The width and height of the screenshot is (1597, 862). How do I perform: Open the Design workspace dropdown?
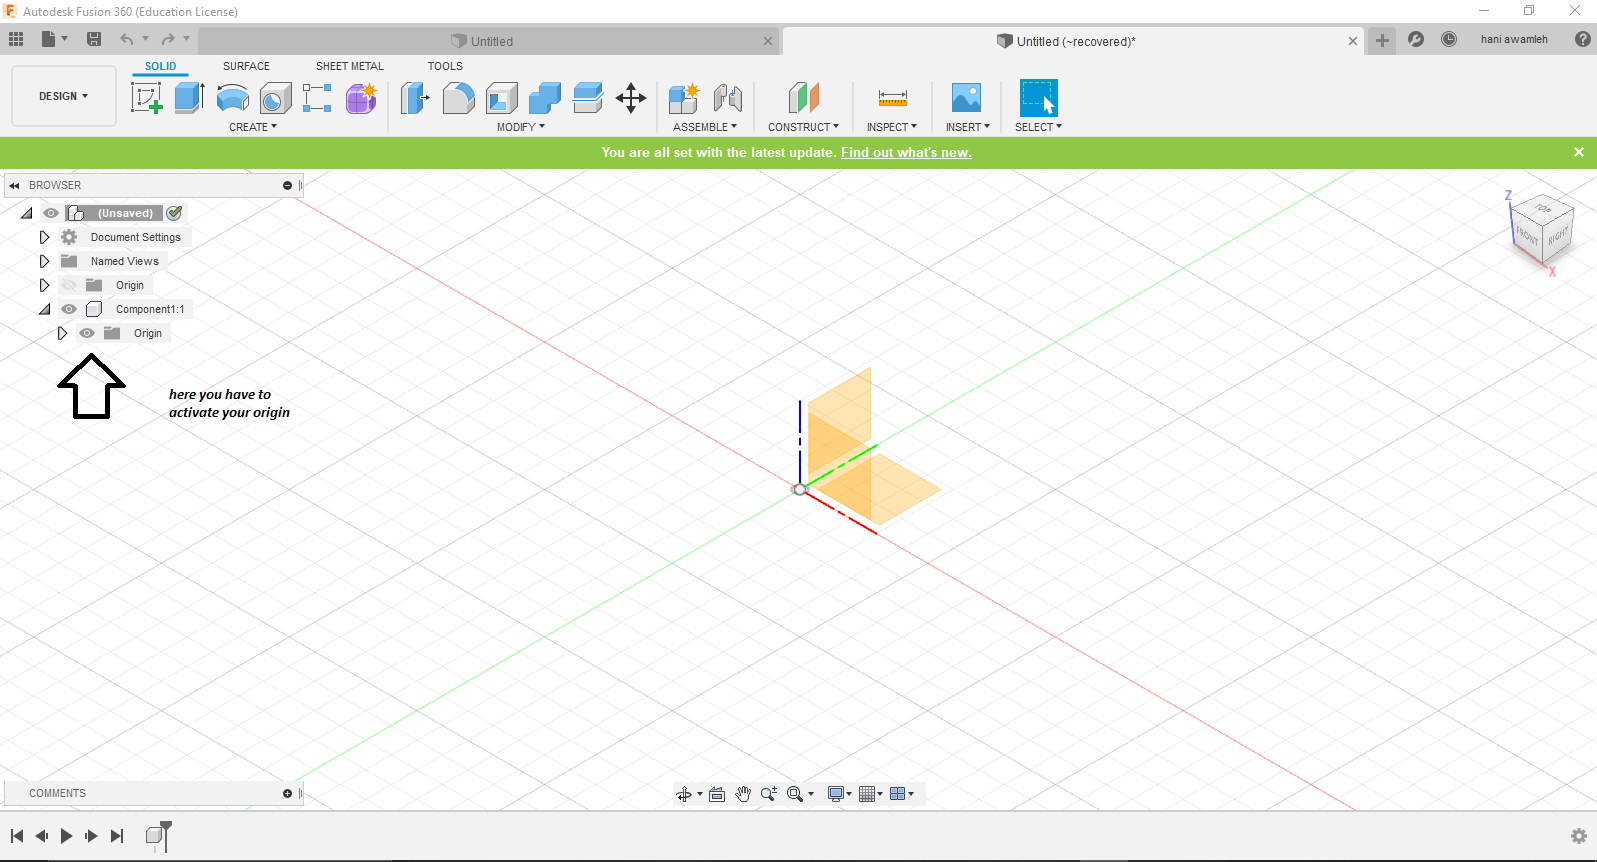pyautogui.click(x=64, y=96)
